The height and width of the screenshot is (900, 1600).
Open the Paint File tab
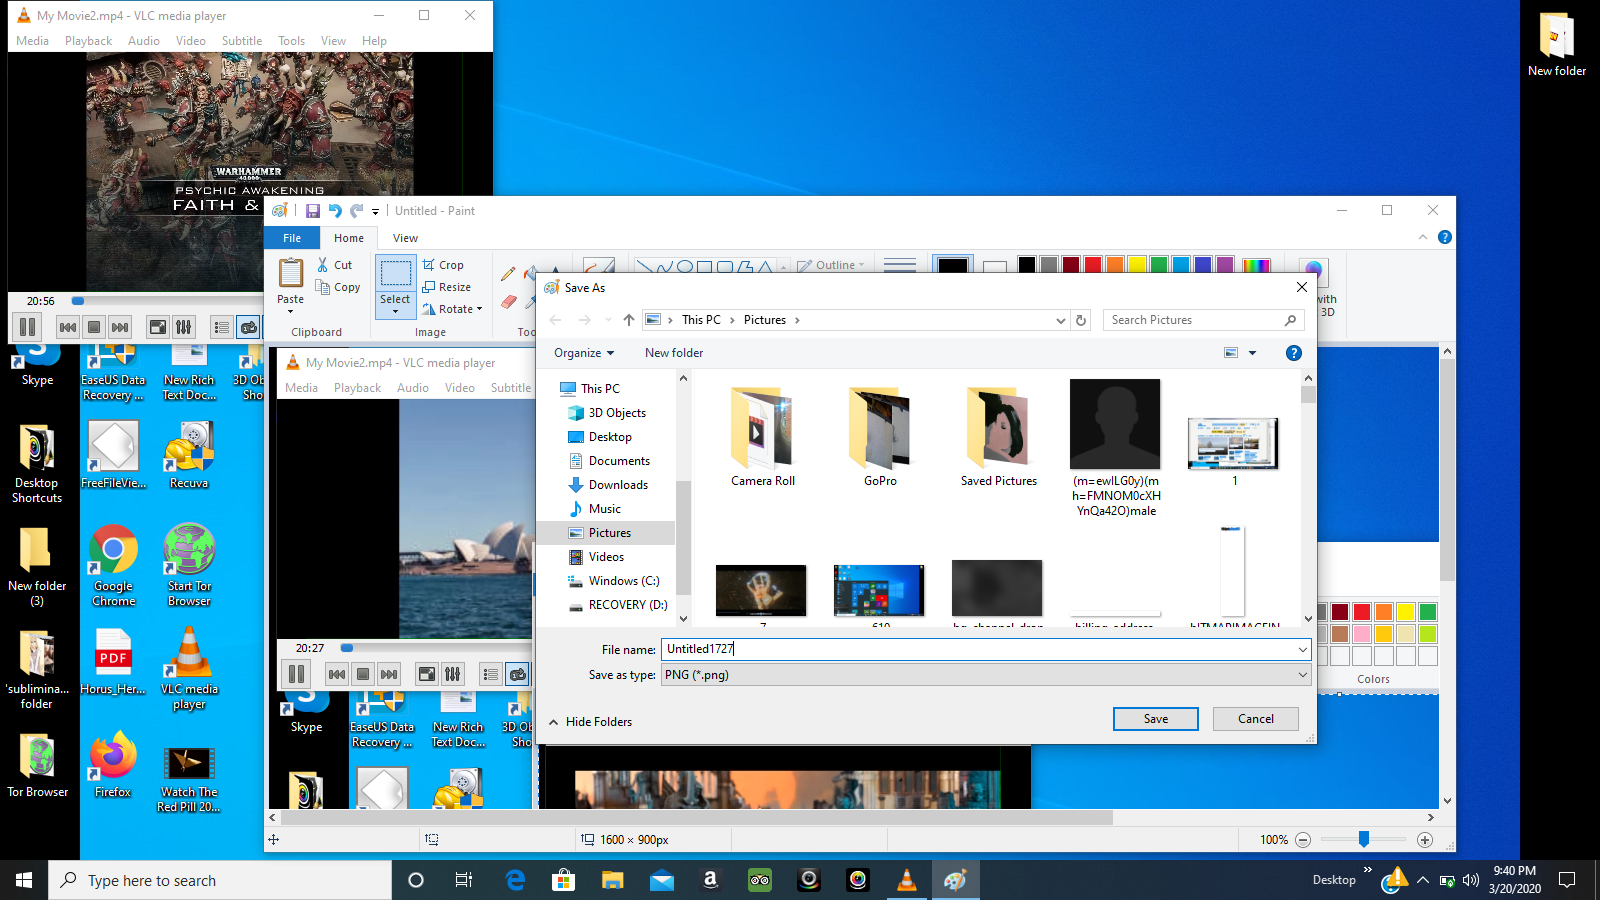[292, 238]
